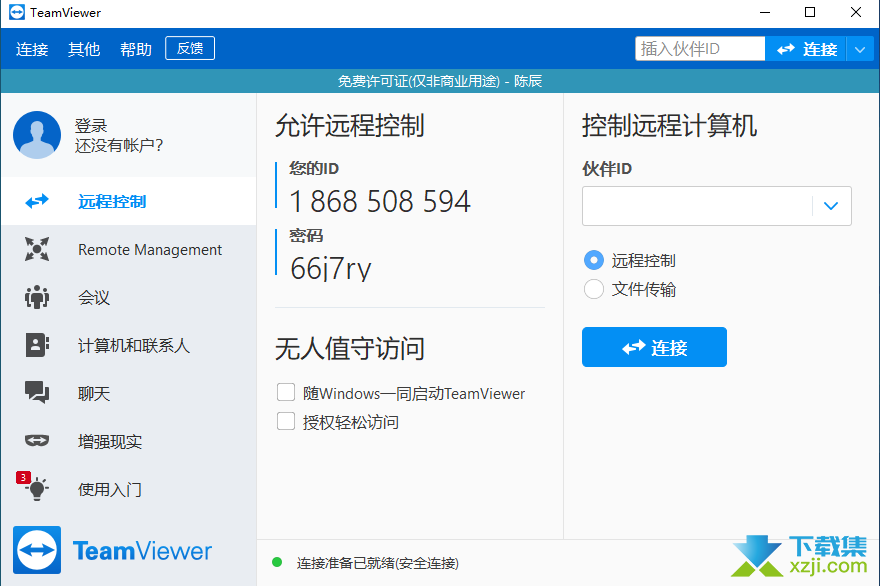Click the meeting people icon

pos(37,297)
